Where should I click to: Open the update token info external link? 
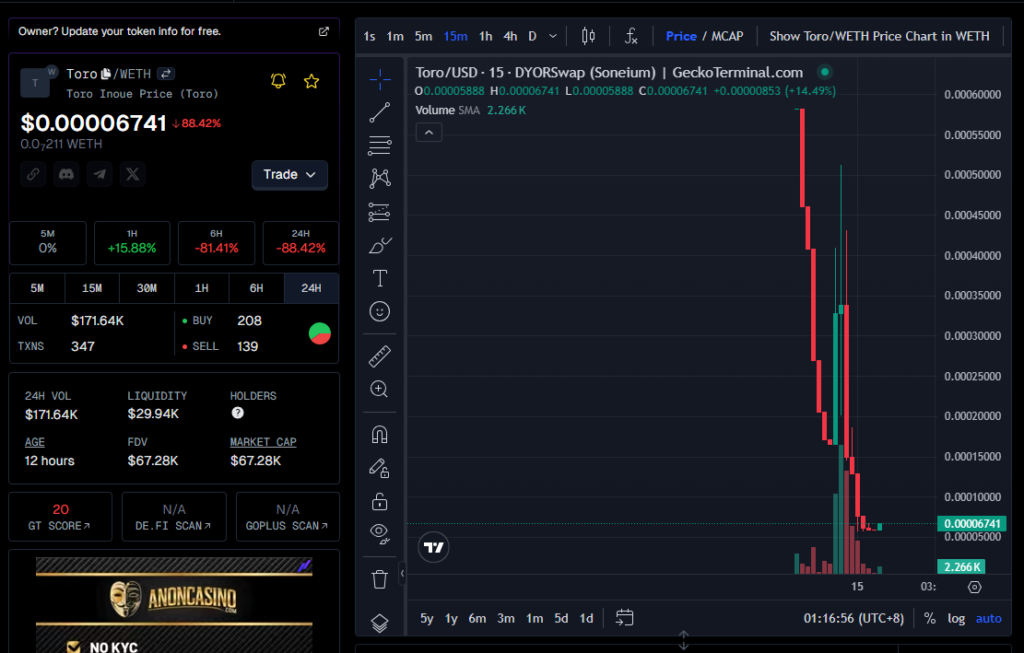pos(323,31)
